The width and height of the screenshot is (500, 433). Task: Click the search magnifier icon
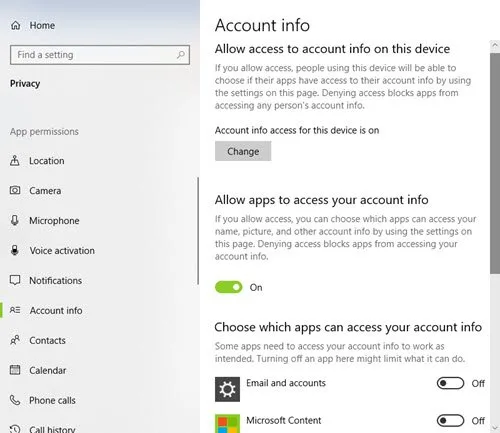click(x=181, y=55)
